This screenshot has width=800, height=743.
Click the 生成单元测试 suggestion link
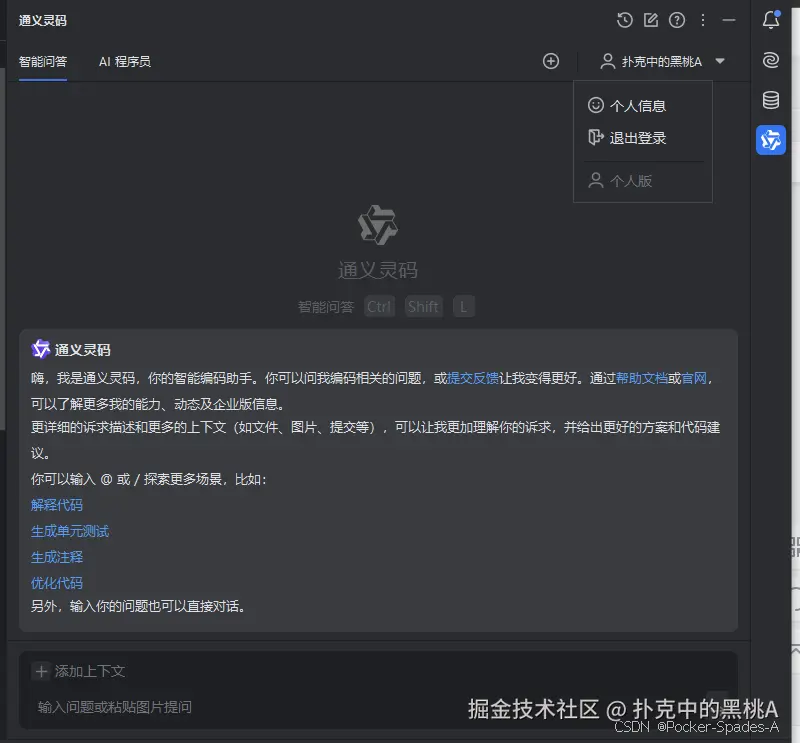tap(70, 531)
